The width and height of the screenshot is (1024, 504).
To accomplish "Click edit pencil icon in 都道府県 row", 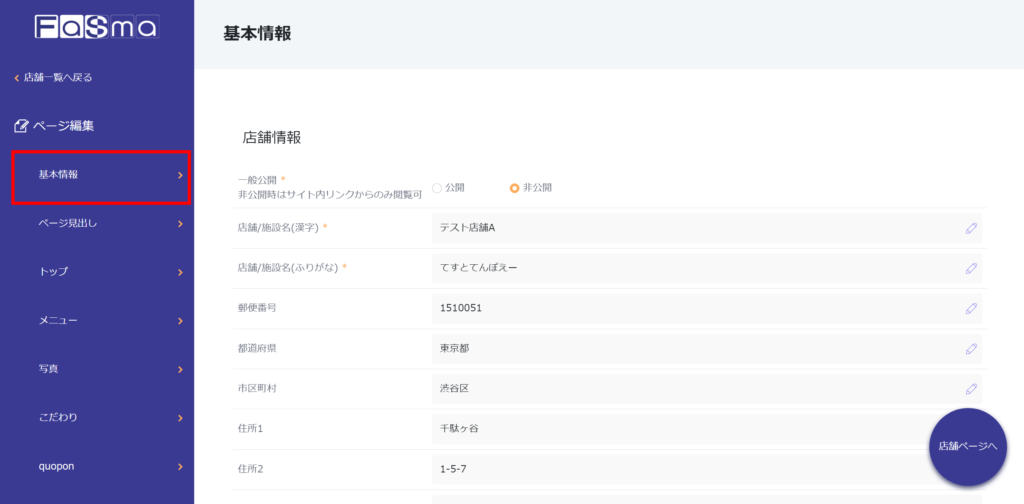I will click(x=970, y=349).
